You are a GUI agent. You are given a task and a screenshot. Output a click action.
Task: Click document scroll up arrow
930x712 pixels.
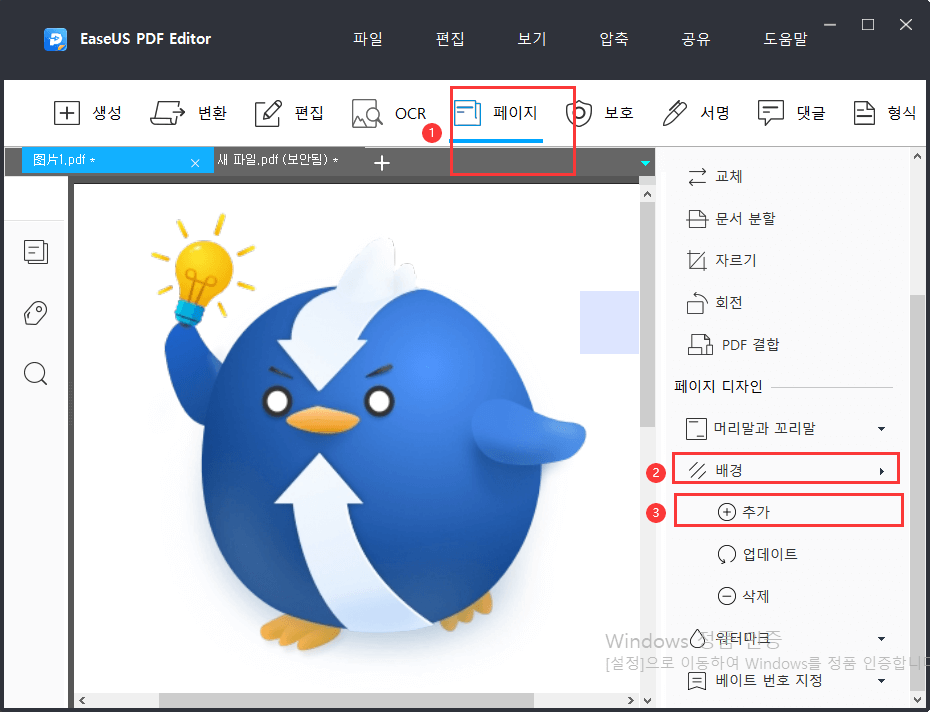(x=647, y=194)
